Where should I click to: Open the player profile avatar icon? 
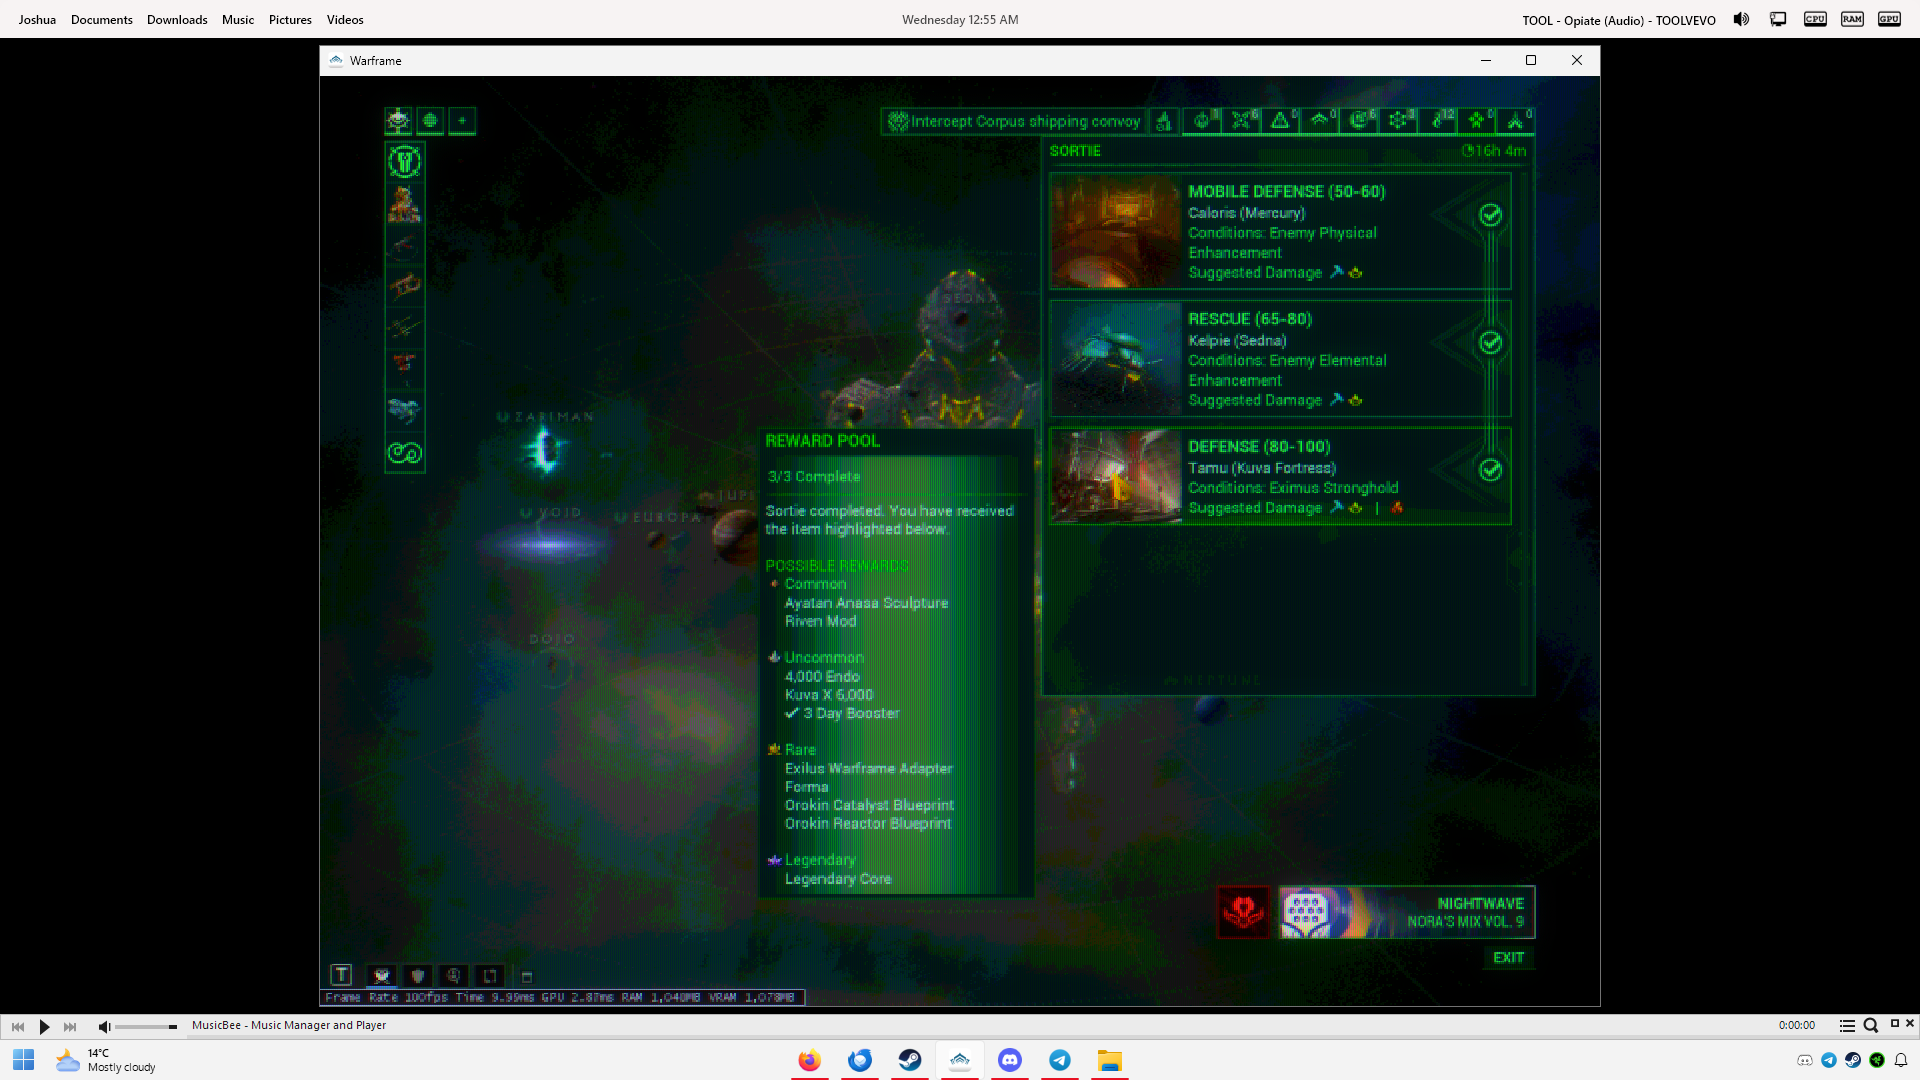(398, 121)
